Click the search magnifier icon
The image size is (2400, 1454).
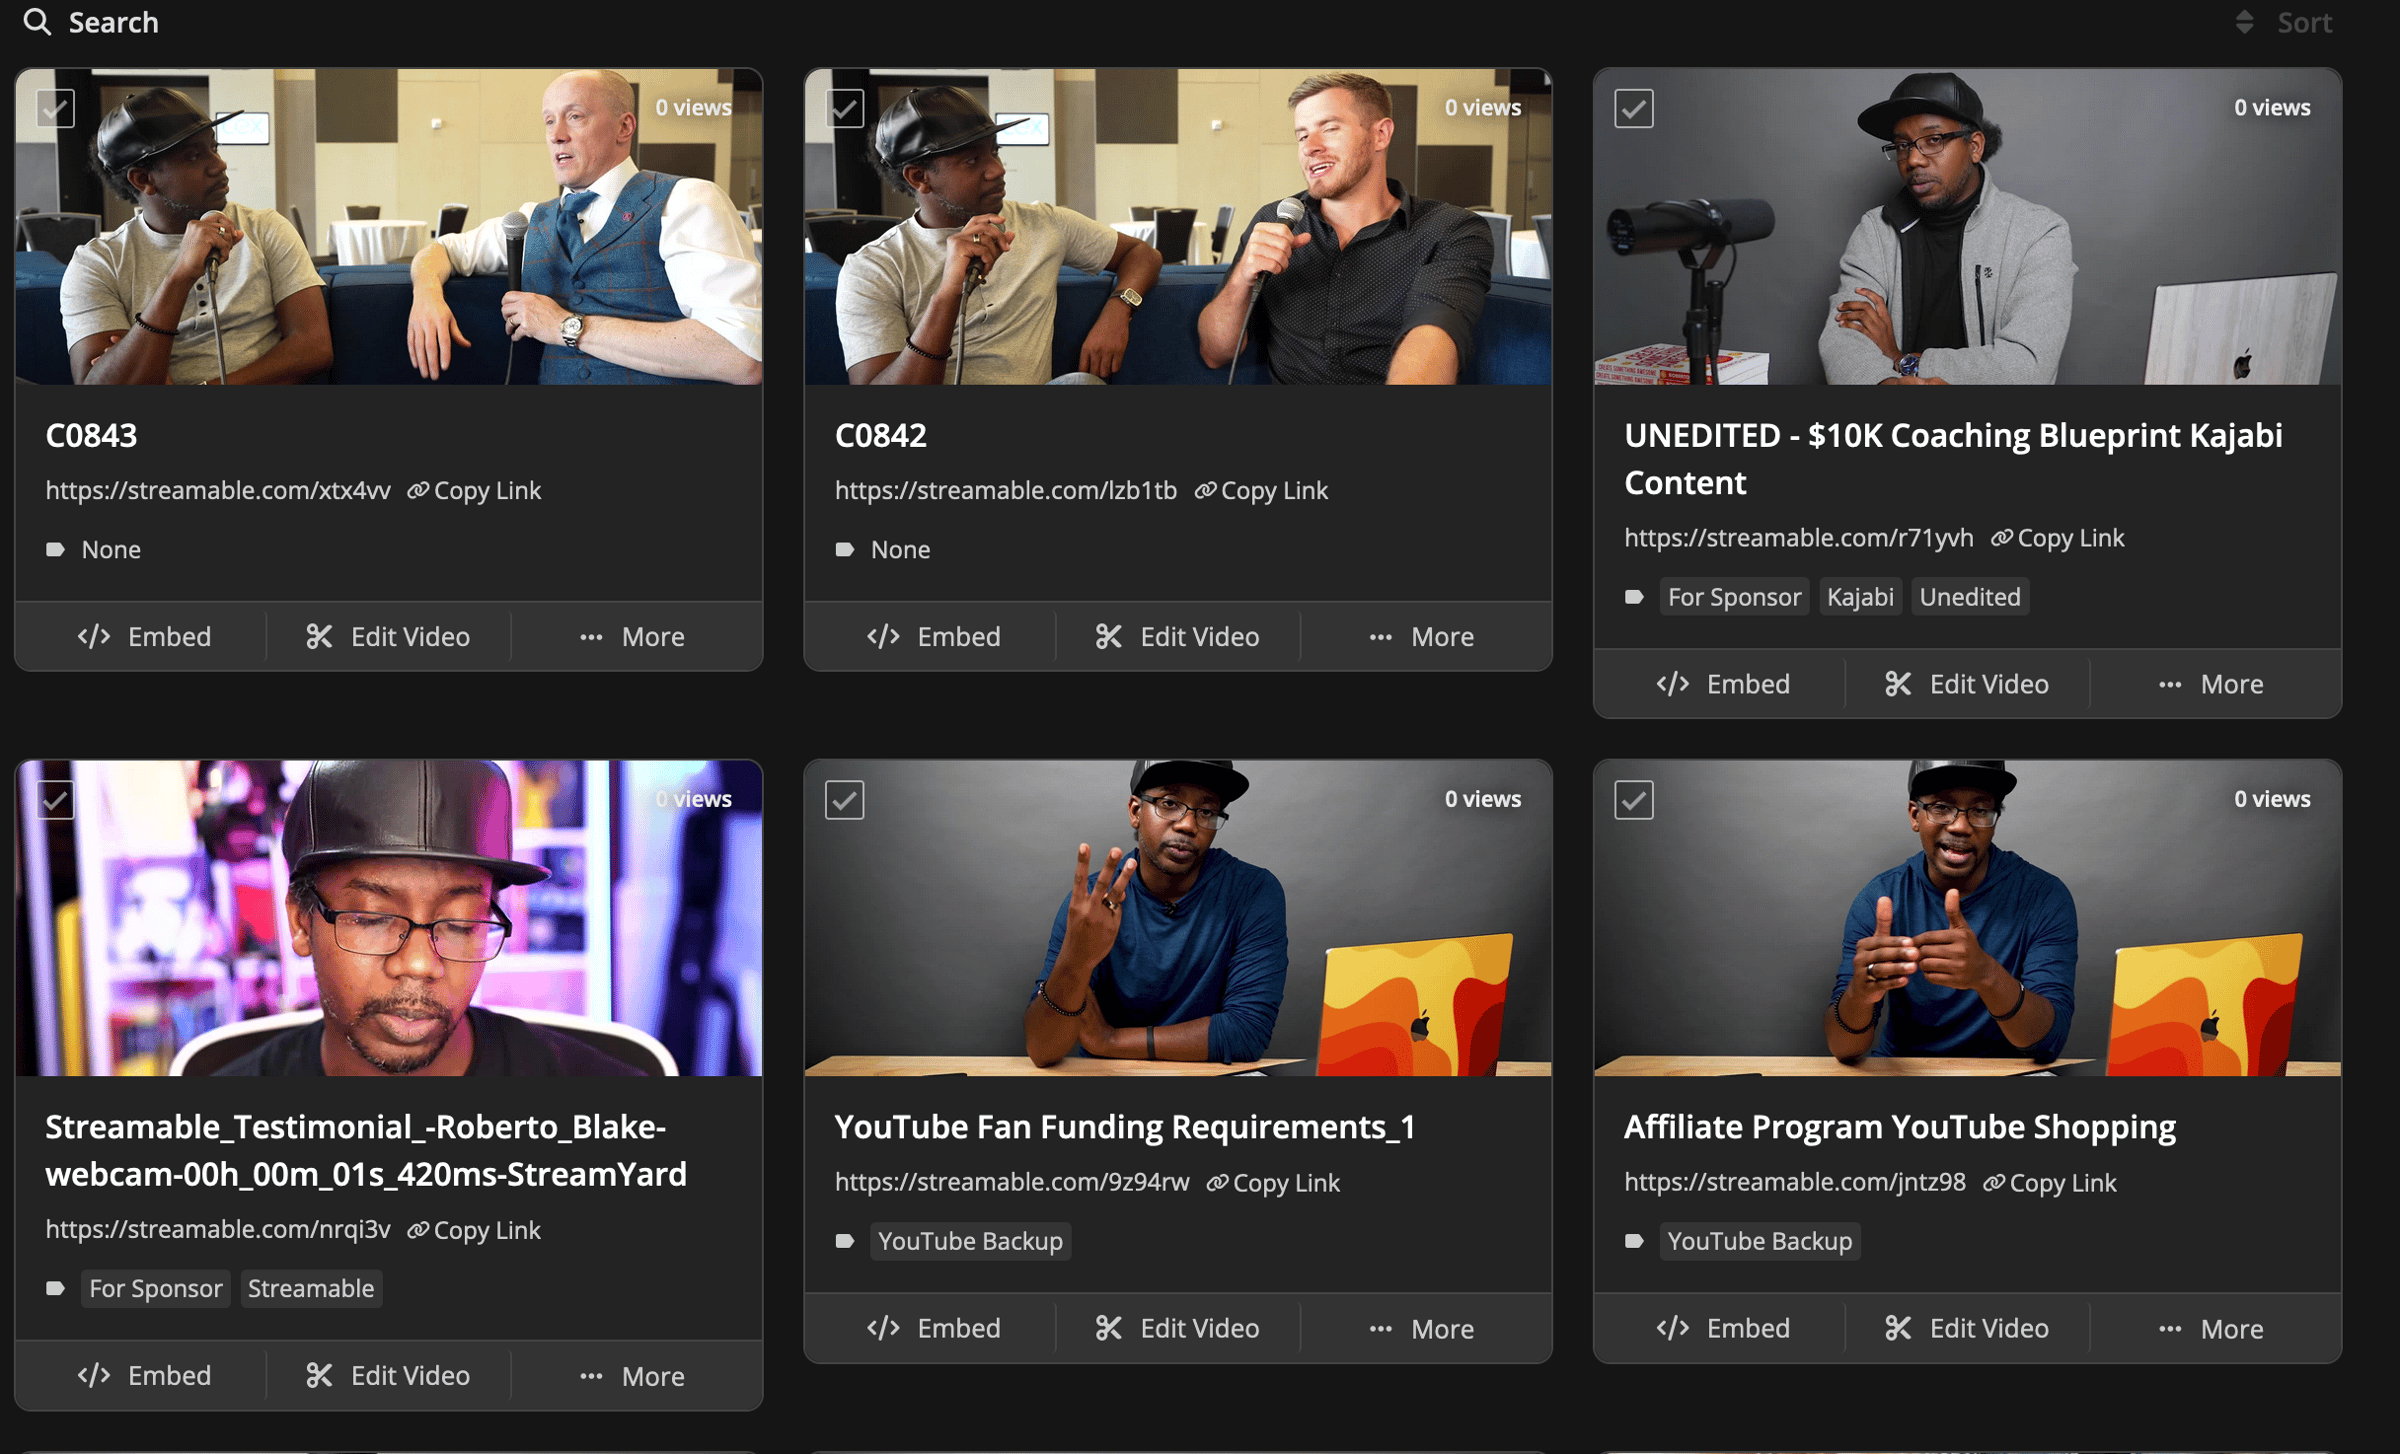click(37, 22)
